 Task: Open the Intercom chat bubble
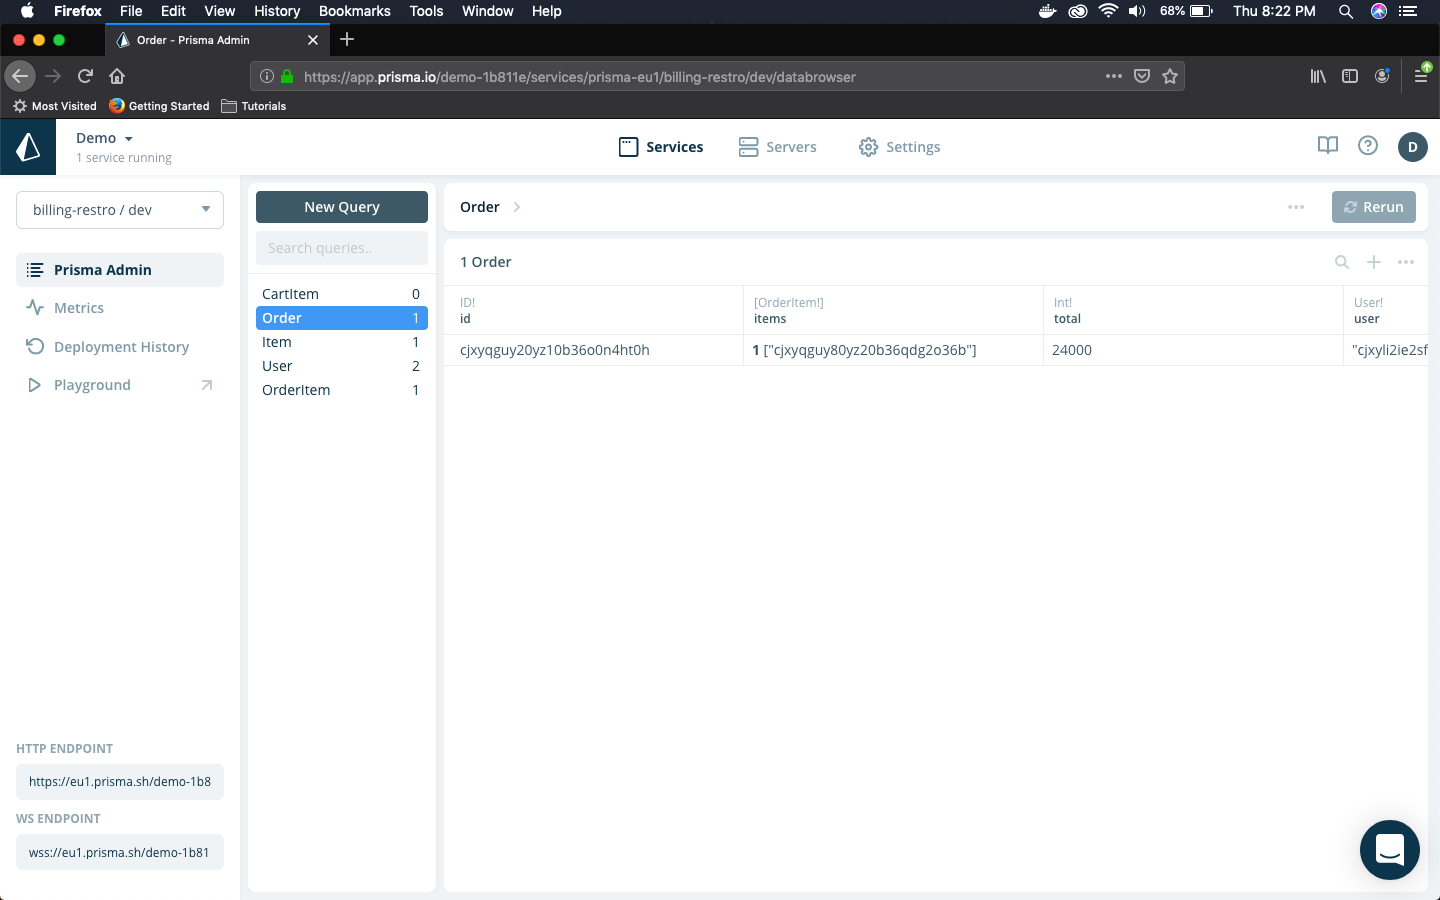click(x=1390, y=850)
